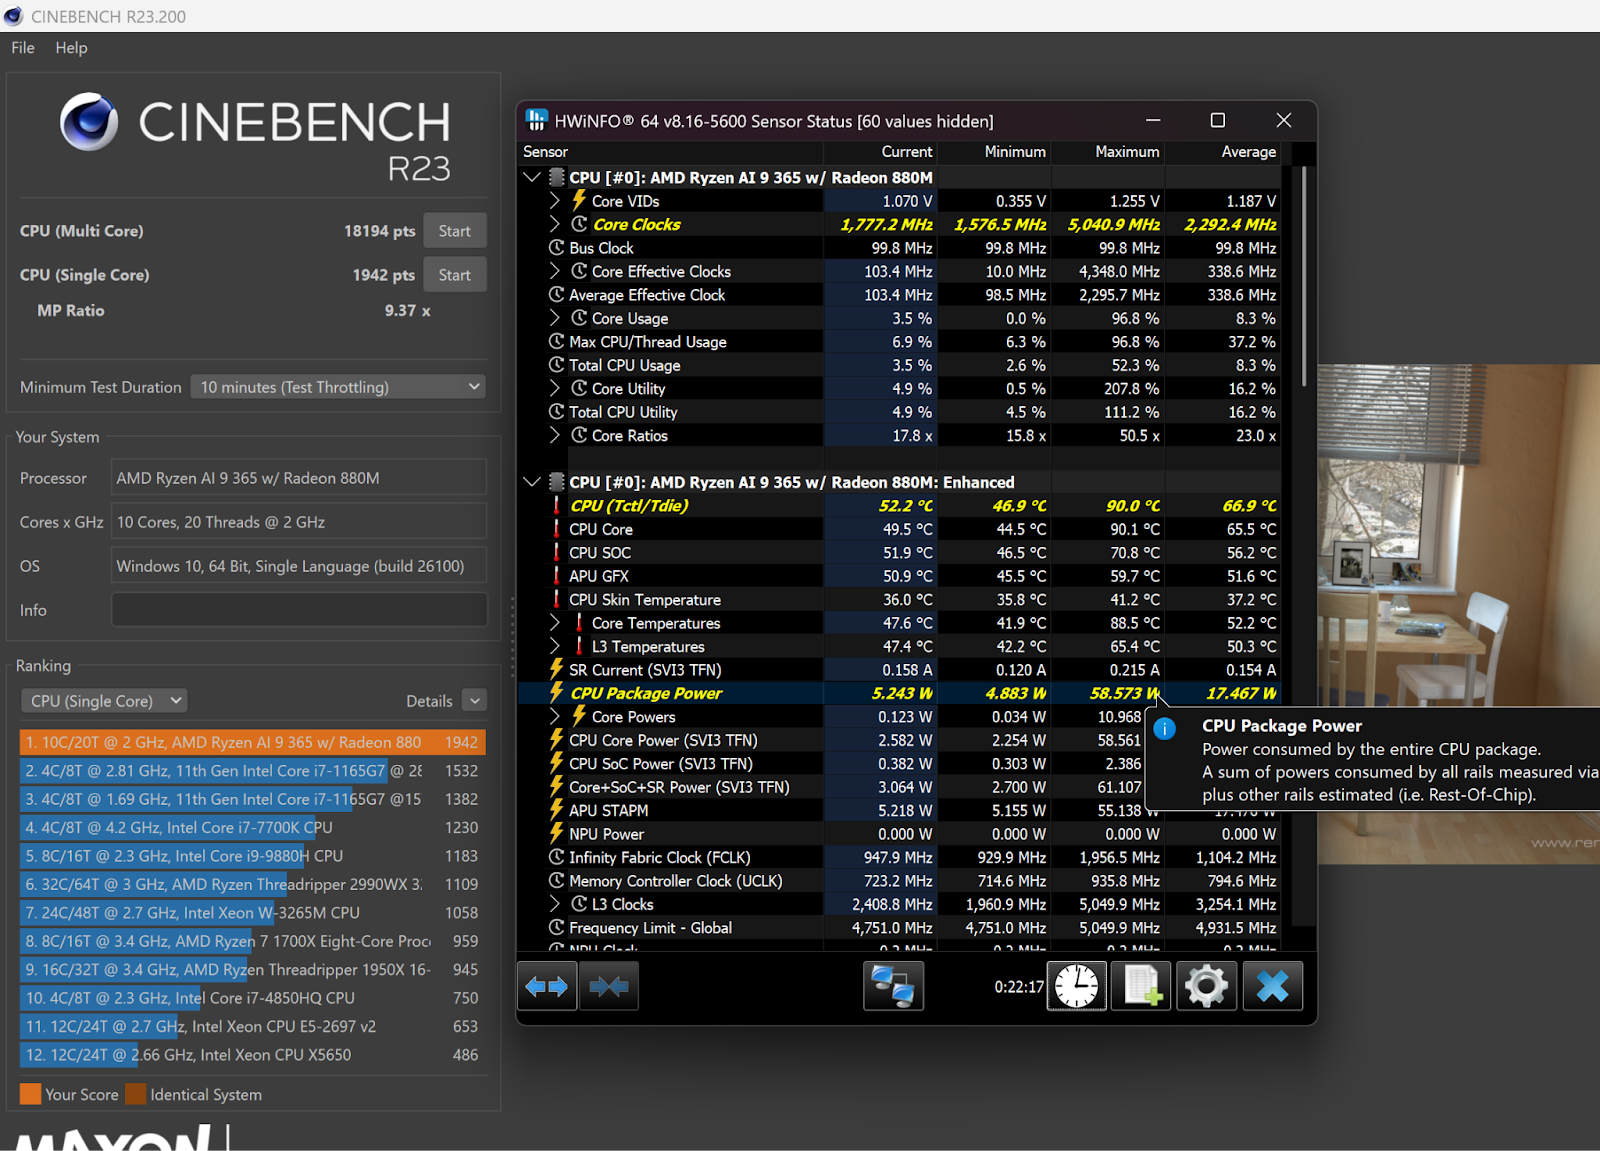Click the Identical System brown legend swatch
Viewport: 1600px width, 1151px height.
(136, 1094)
